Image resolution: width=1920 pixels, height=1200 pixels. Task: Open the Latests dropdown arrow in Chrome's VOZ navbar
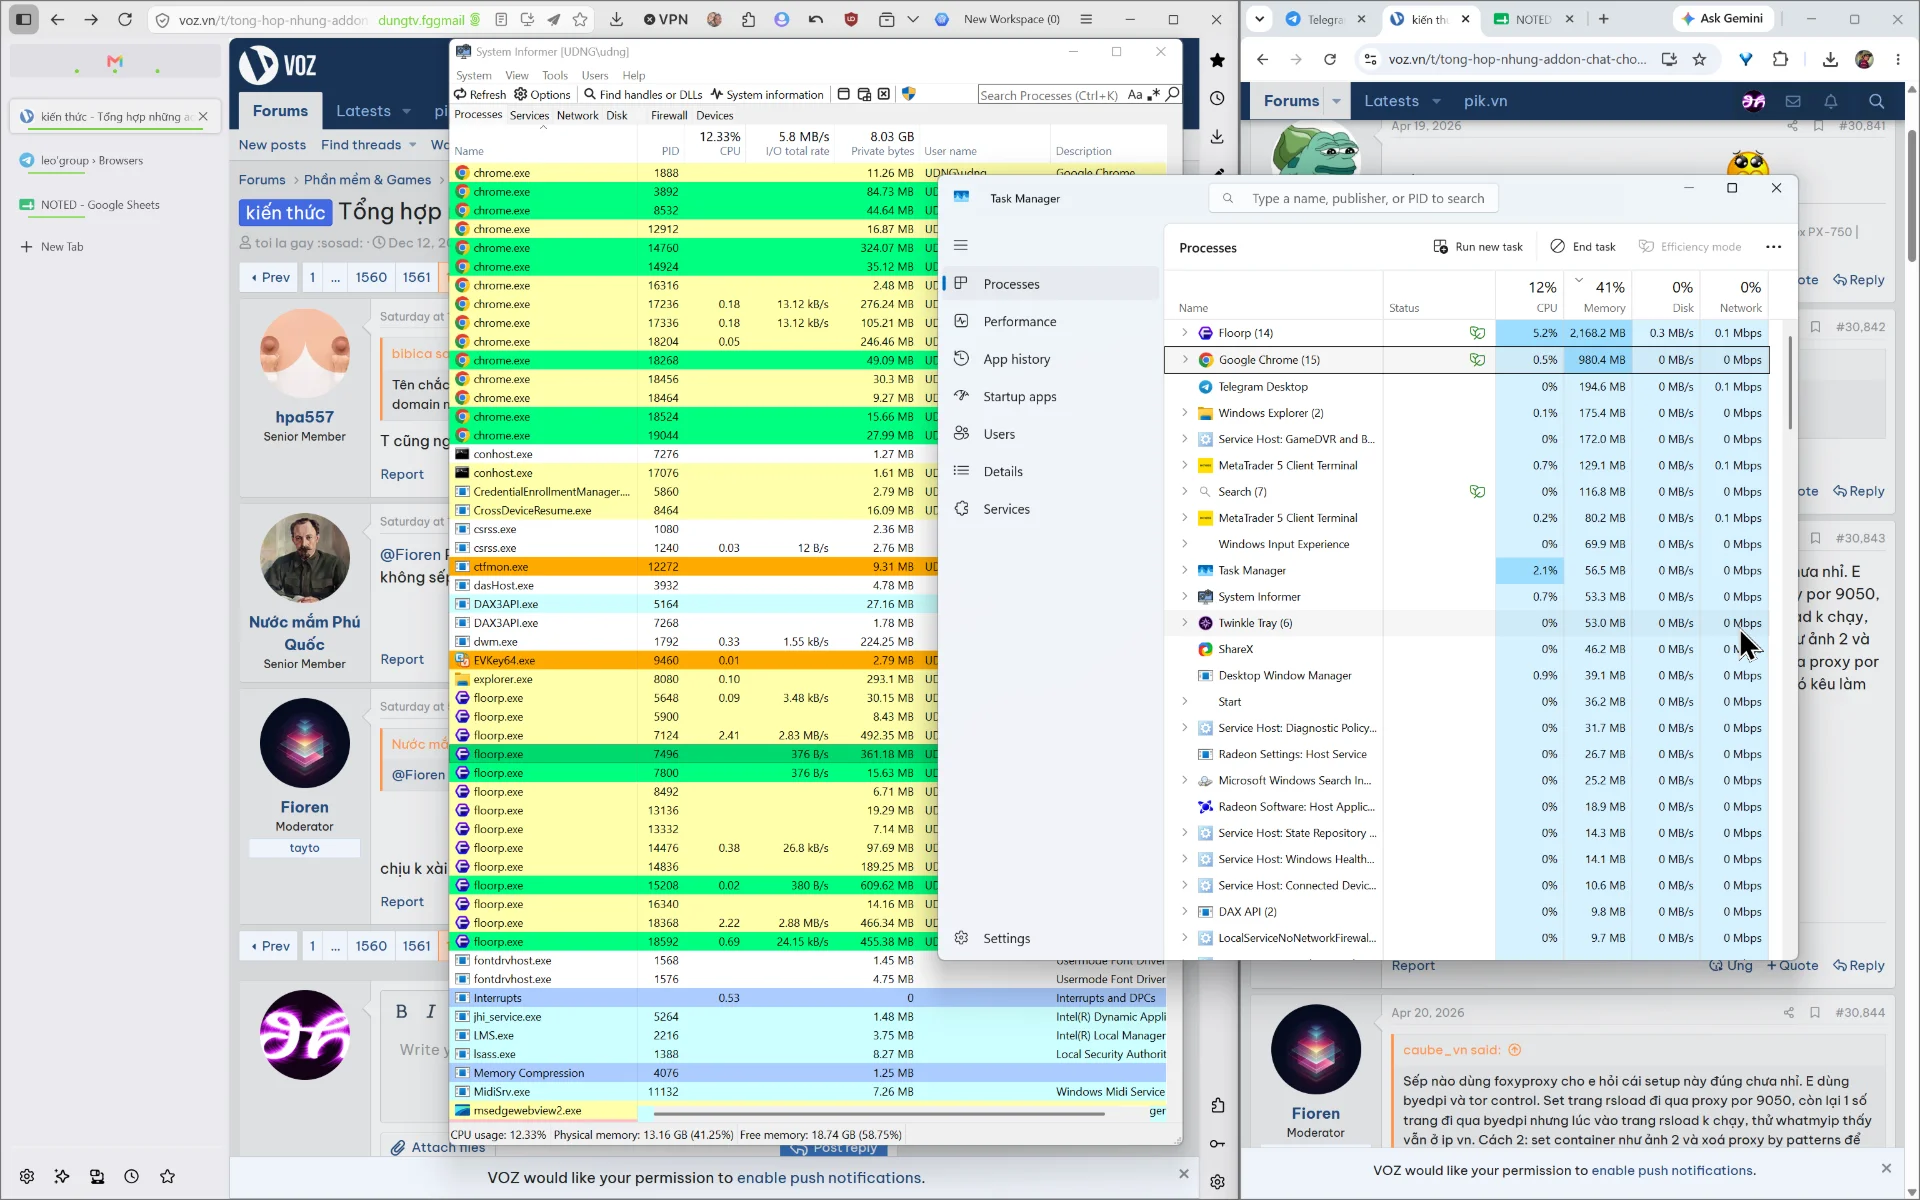pyautogui.click(x=1436, y=101)
